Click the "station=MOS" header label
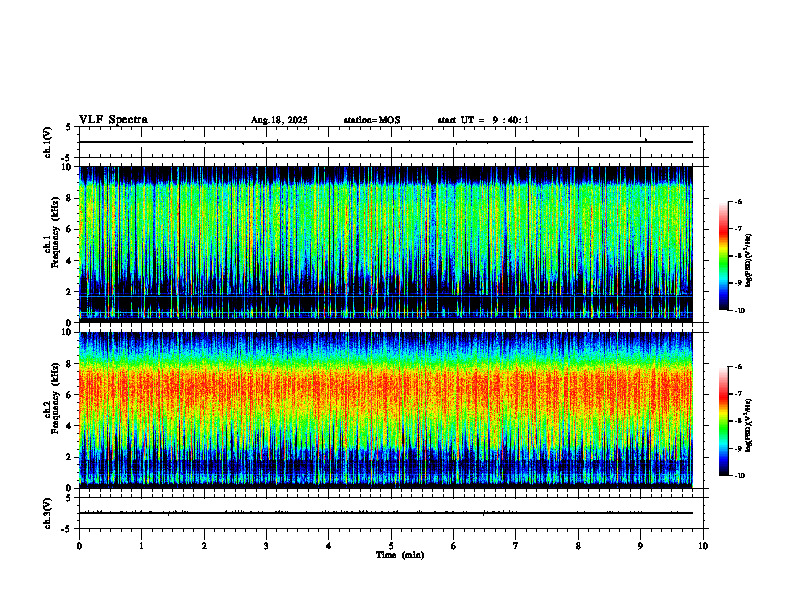 coord(372,120)
